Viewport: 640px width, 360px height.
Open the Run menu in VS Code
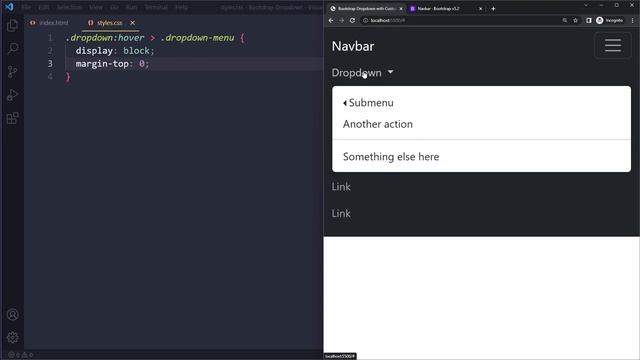(131, 7)
